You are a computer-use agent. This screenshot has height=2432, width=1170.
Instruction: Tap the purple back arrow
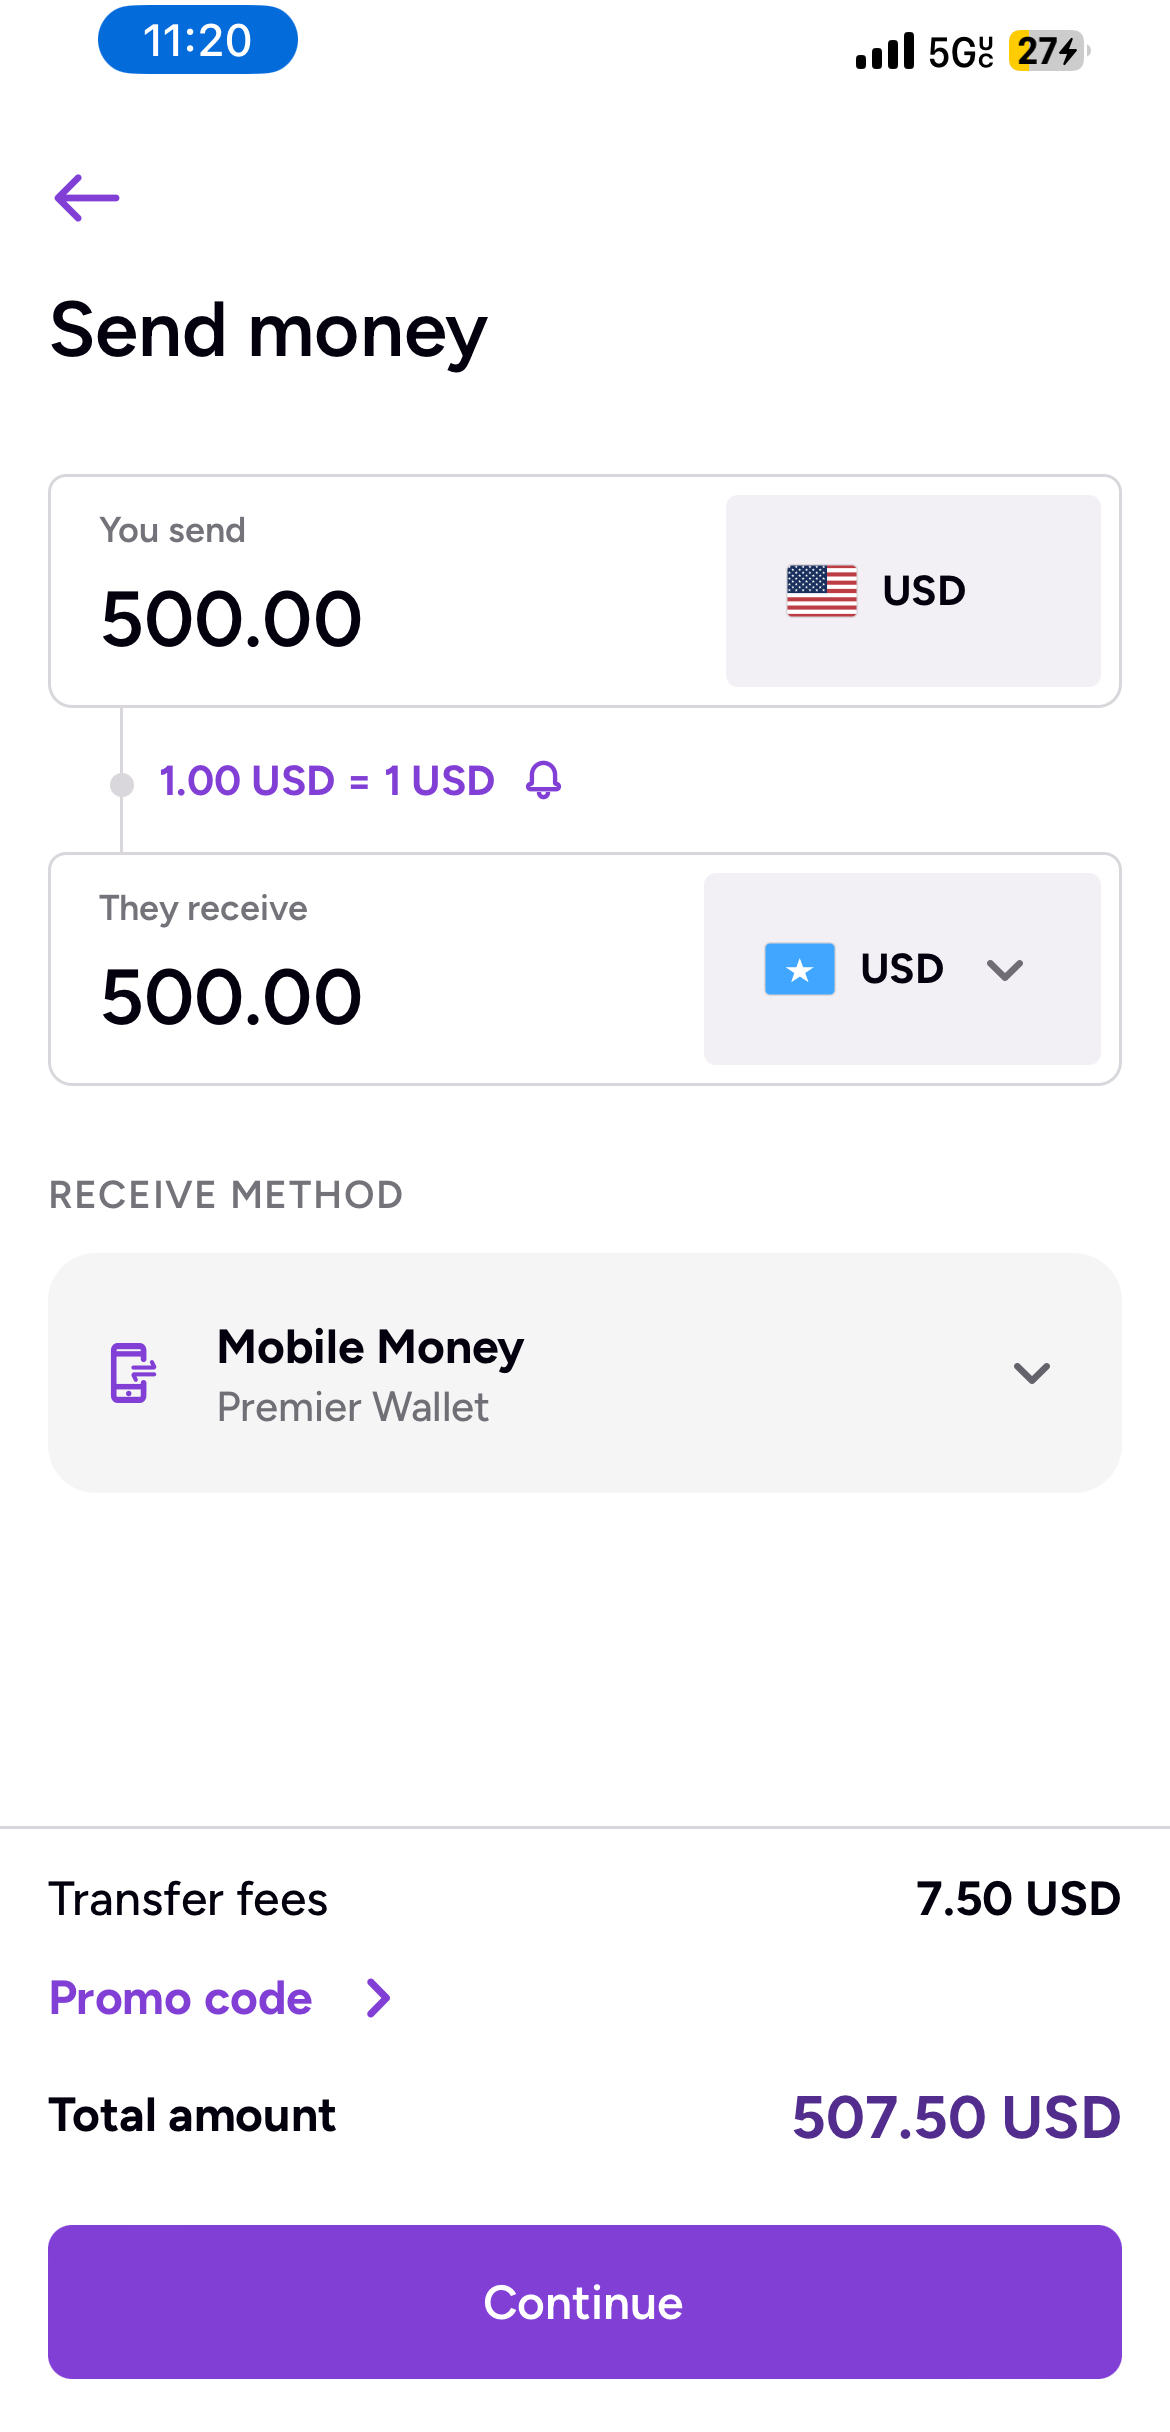pos(87,197)
